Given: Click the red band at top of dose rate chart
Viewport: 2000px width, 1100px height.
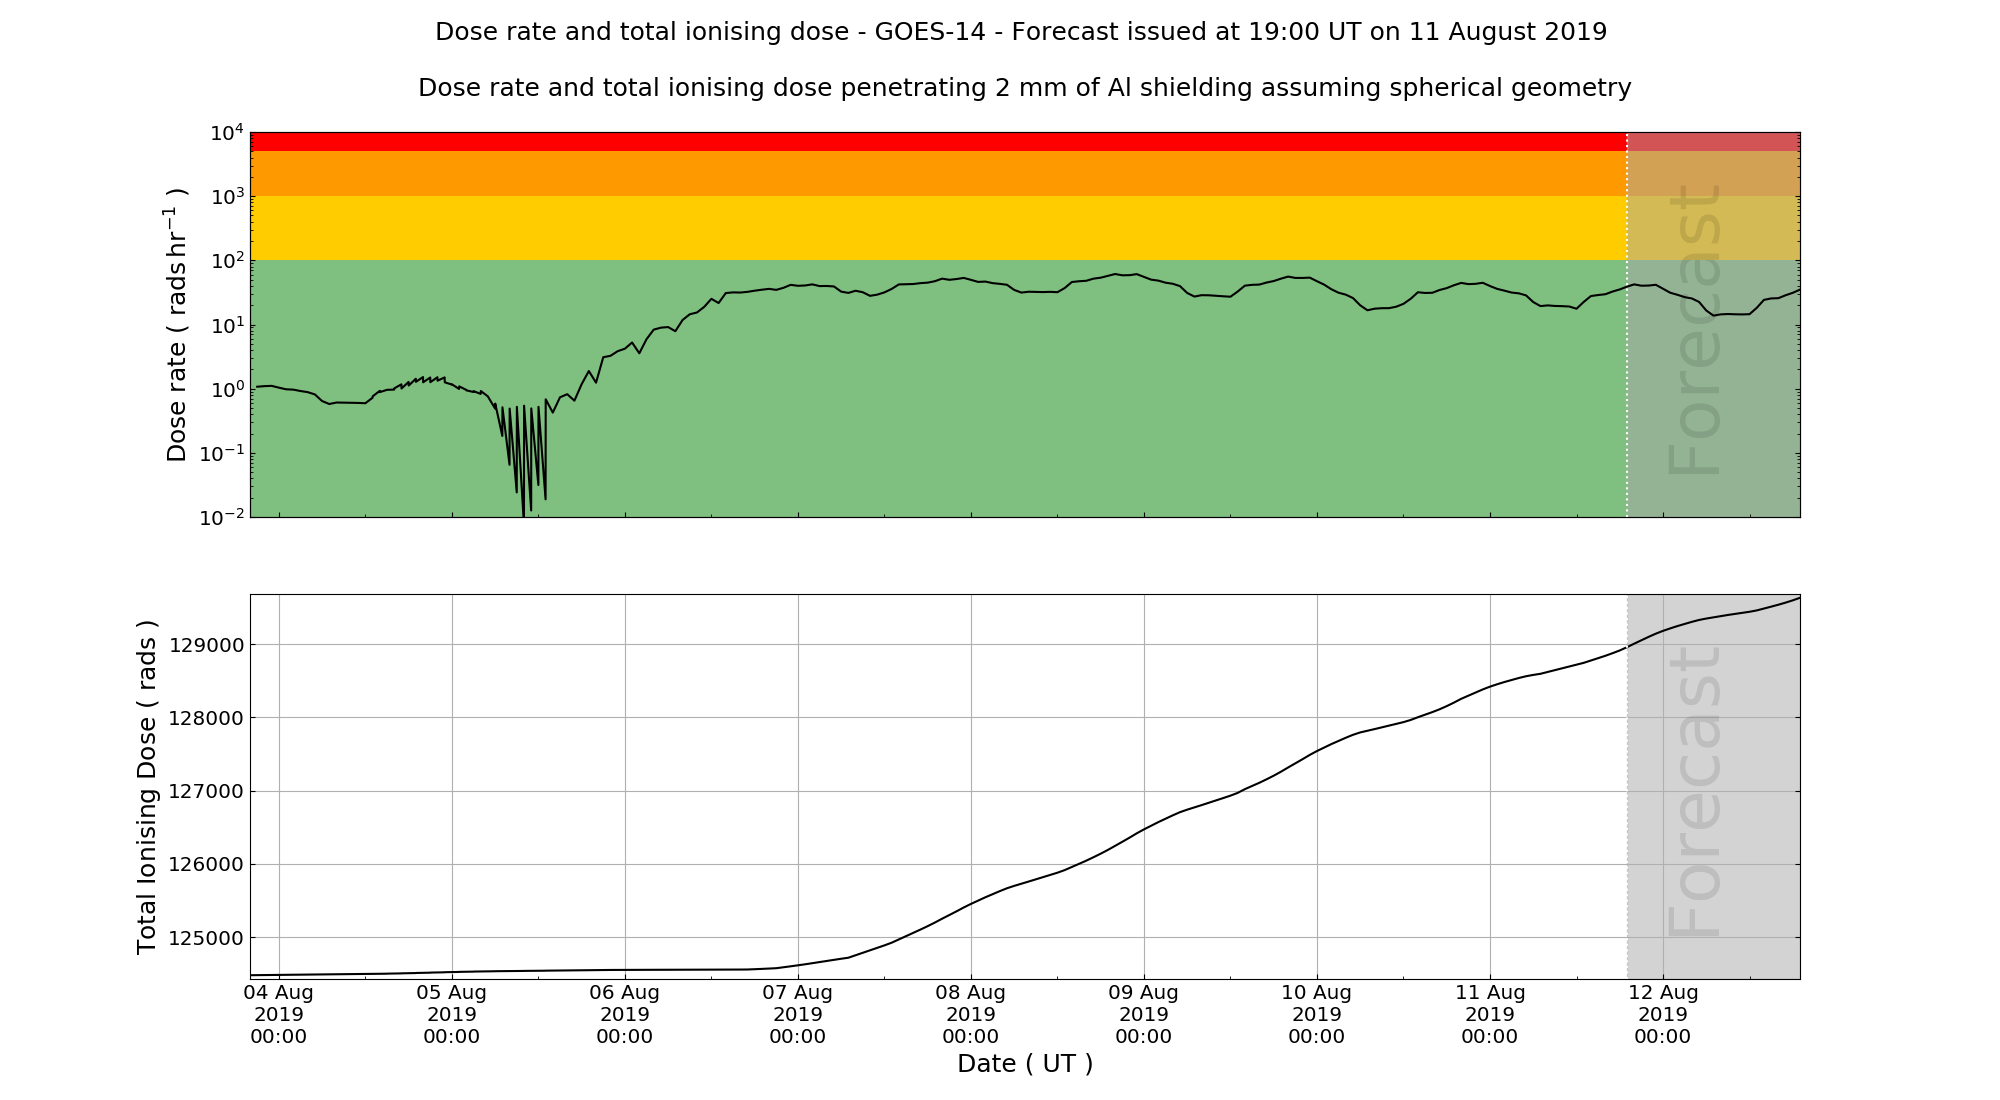Looking at the screenshot, I should tap(938, 141).
